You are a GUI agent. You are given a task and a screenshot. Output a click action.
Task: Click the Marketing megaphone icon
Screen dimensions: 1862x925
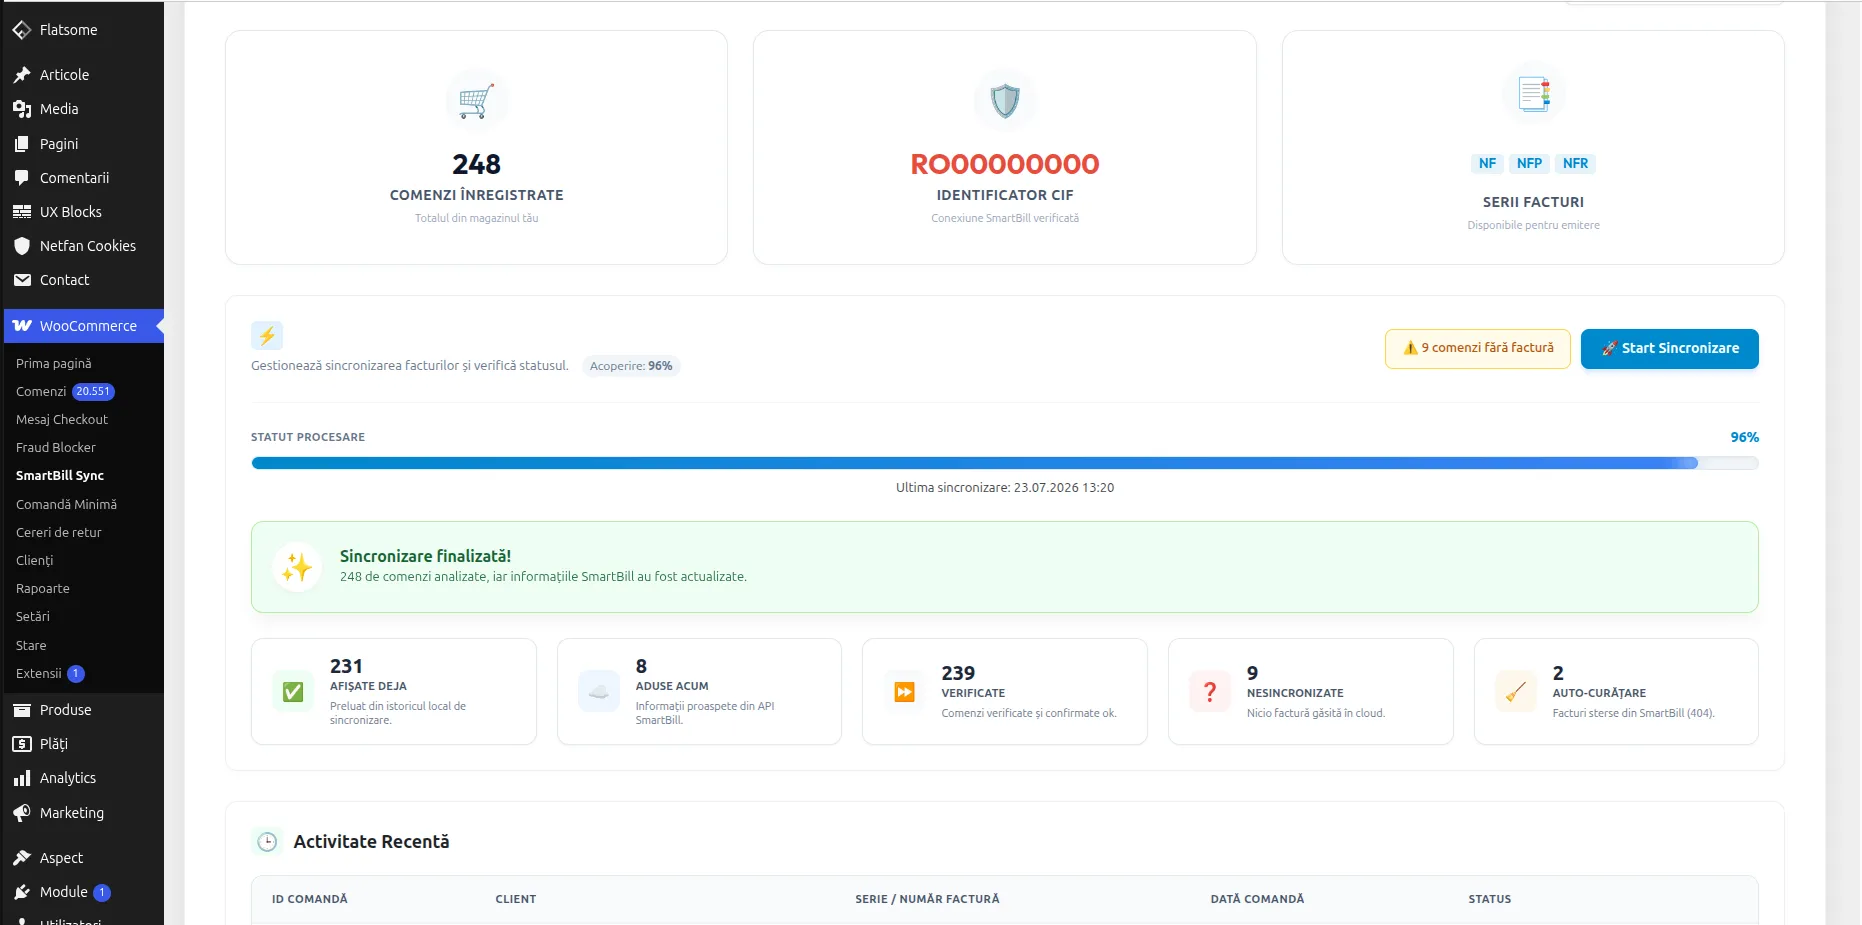pos(22,813)
